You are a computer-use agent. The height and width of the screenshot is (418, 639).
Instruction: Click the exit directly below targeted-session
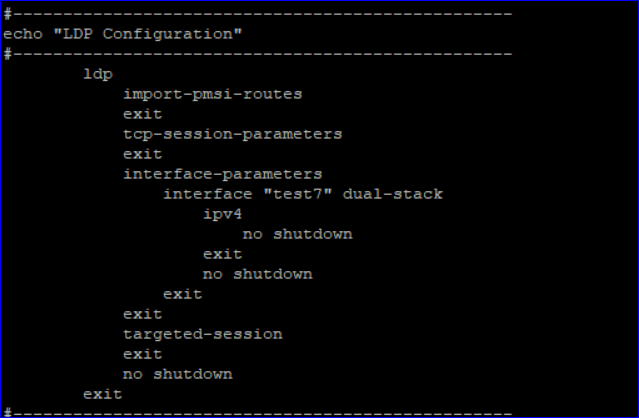[x=142, y=354]
